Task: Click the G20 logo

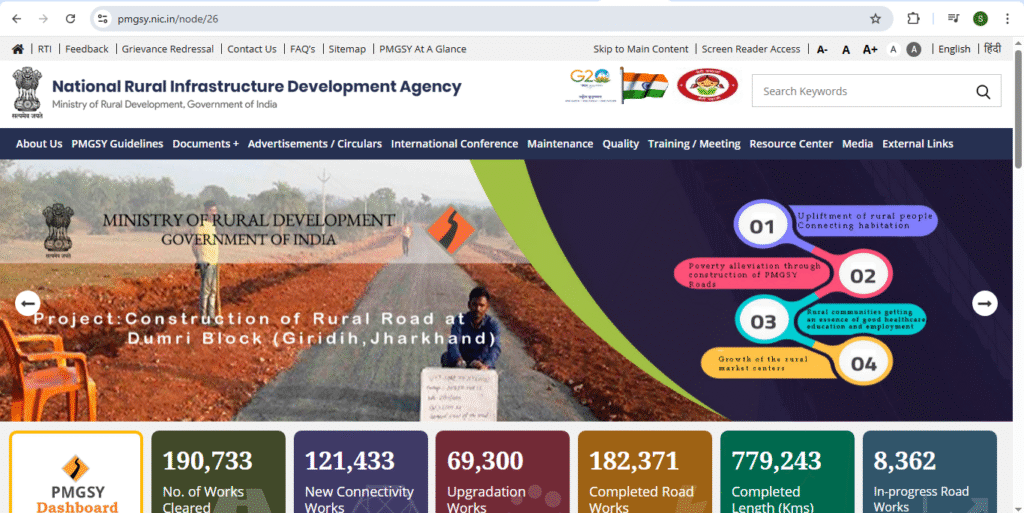Action: click(x=589, y=86)
